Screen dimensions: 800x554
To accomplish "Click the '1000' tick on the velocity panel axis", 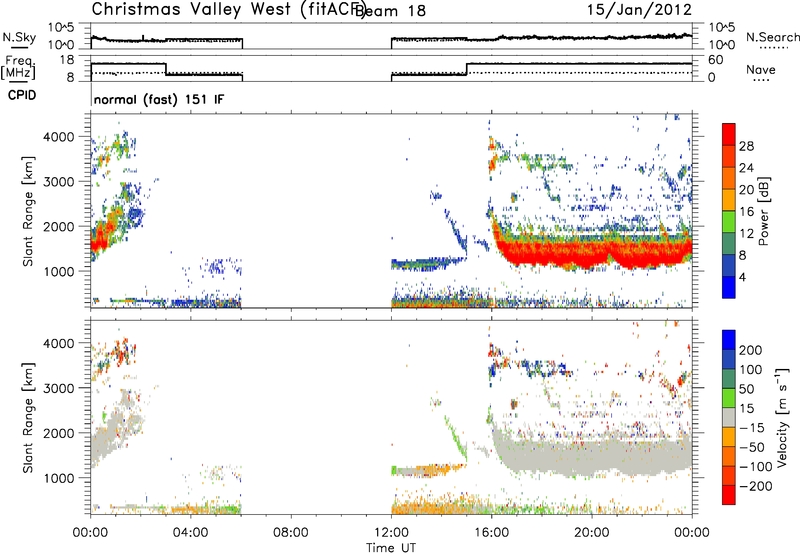I will tap(59, 478).
